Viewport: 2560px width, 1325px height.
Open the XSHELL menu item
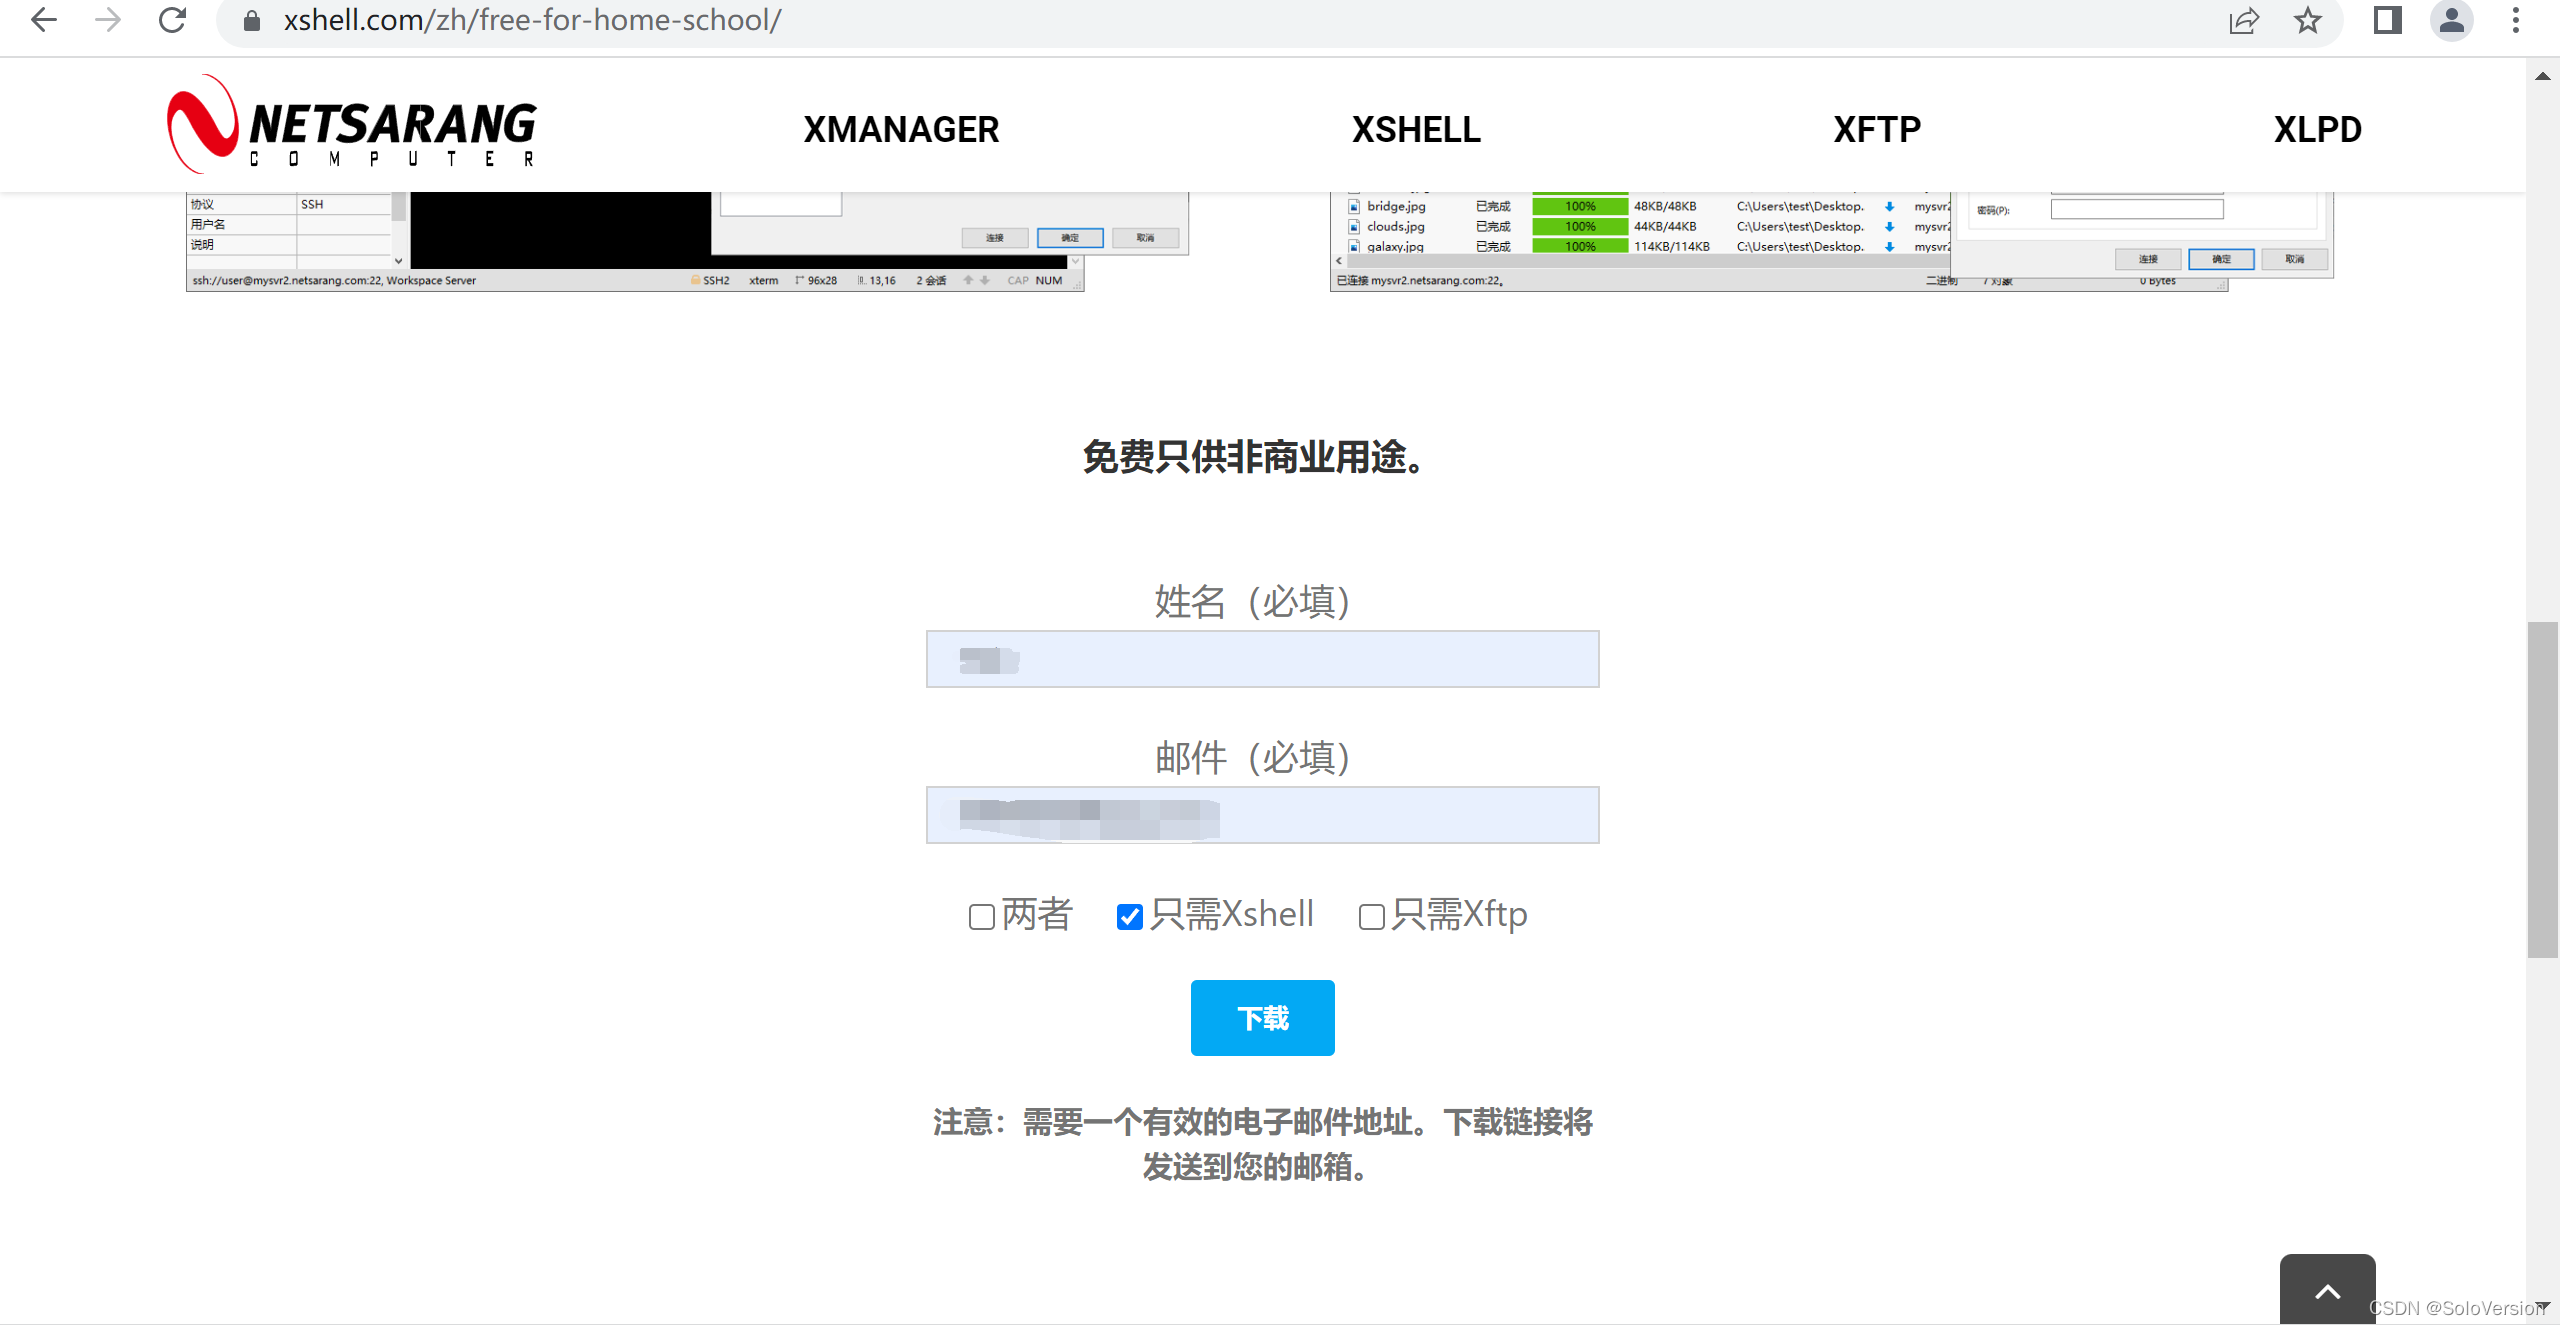1416,129
